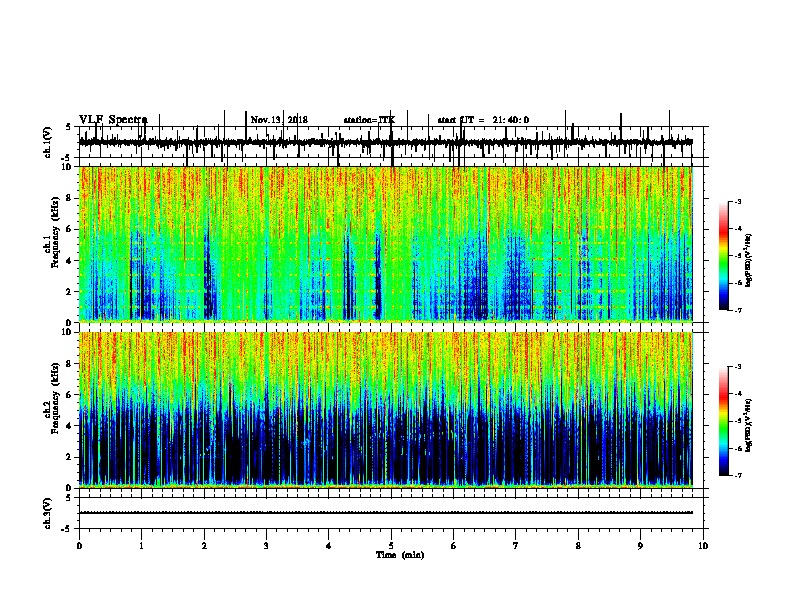Select the date label "Nov.13, 2018"
Viewport: 792px width, 612px height.
279,120
